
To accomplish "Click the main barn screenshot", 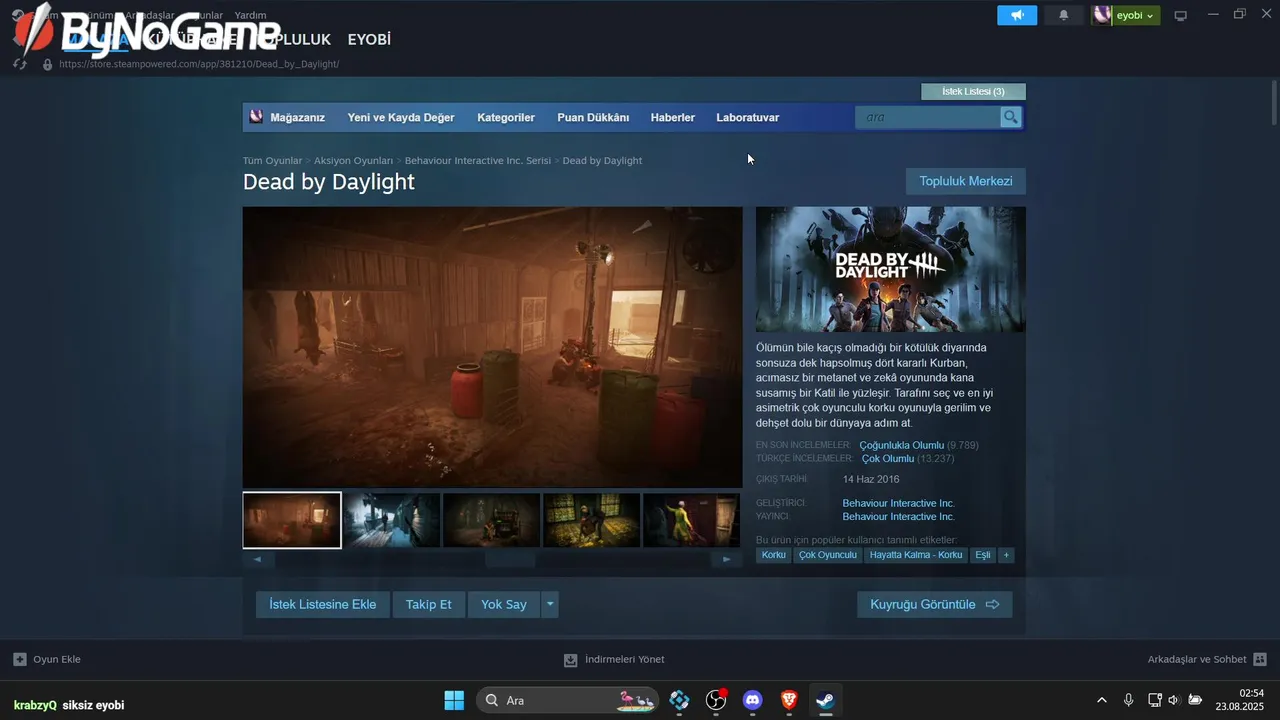I will point(493,347).
